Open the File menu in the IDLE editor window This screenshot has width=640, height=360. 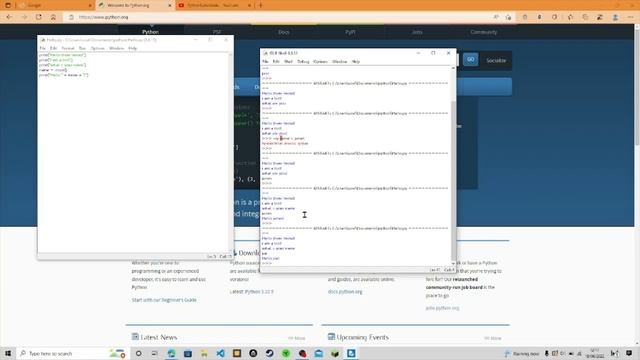42,48
